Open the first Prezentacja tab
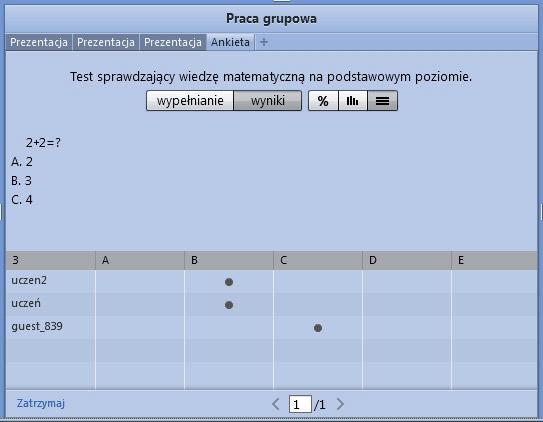Viewport: 543px width, 422px height. [39, 42]
